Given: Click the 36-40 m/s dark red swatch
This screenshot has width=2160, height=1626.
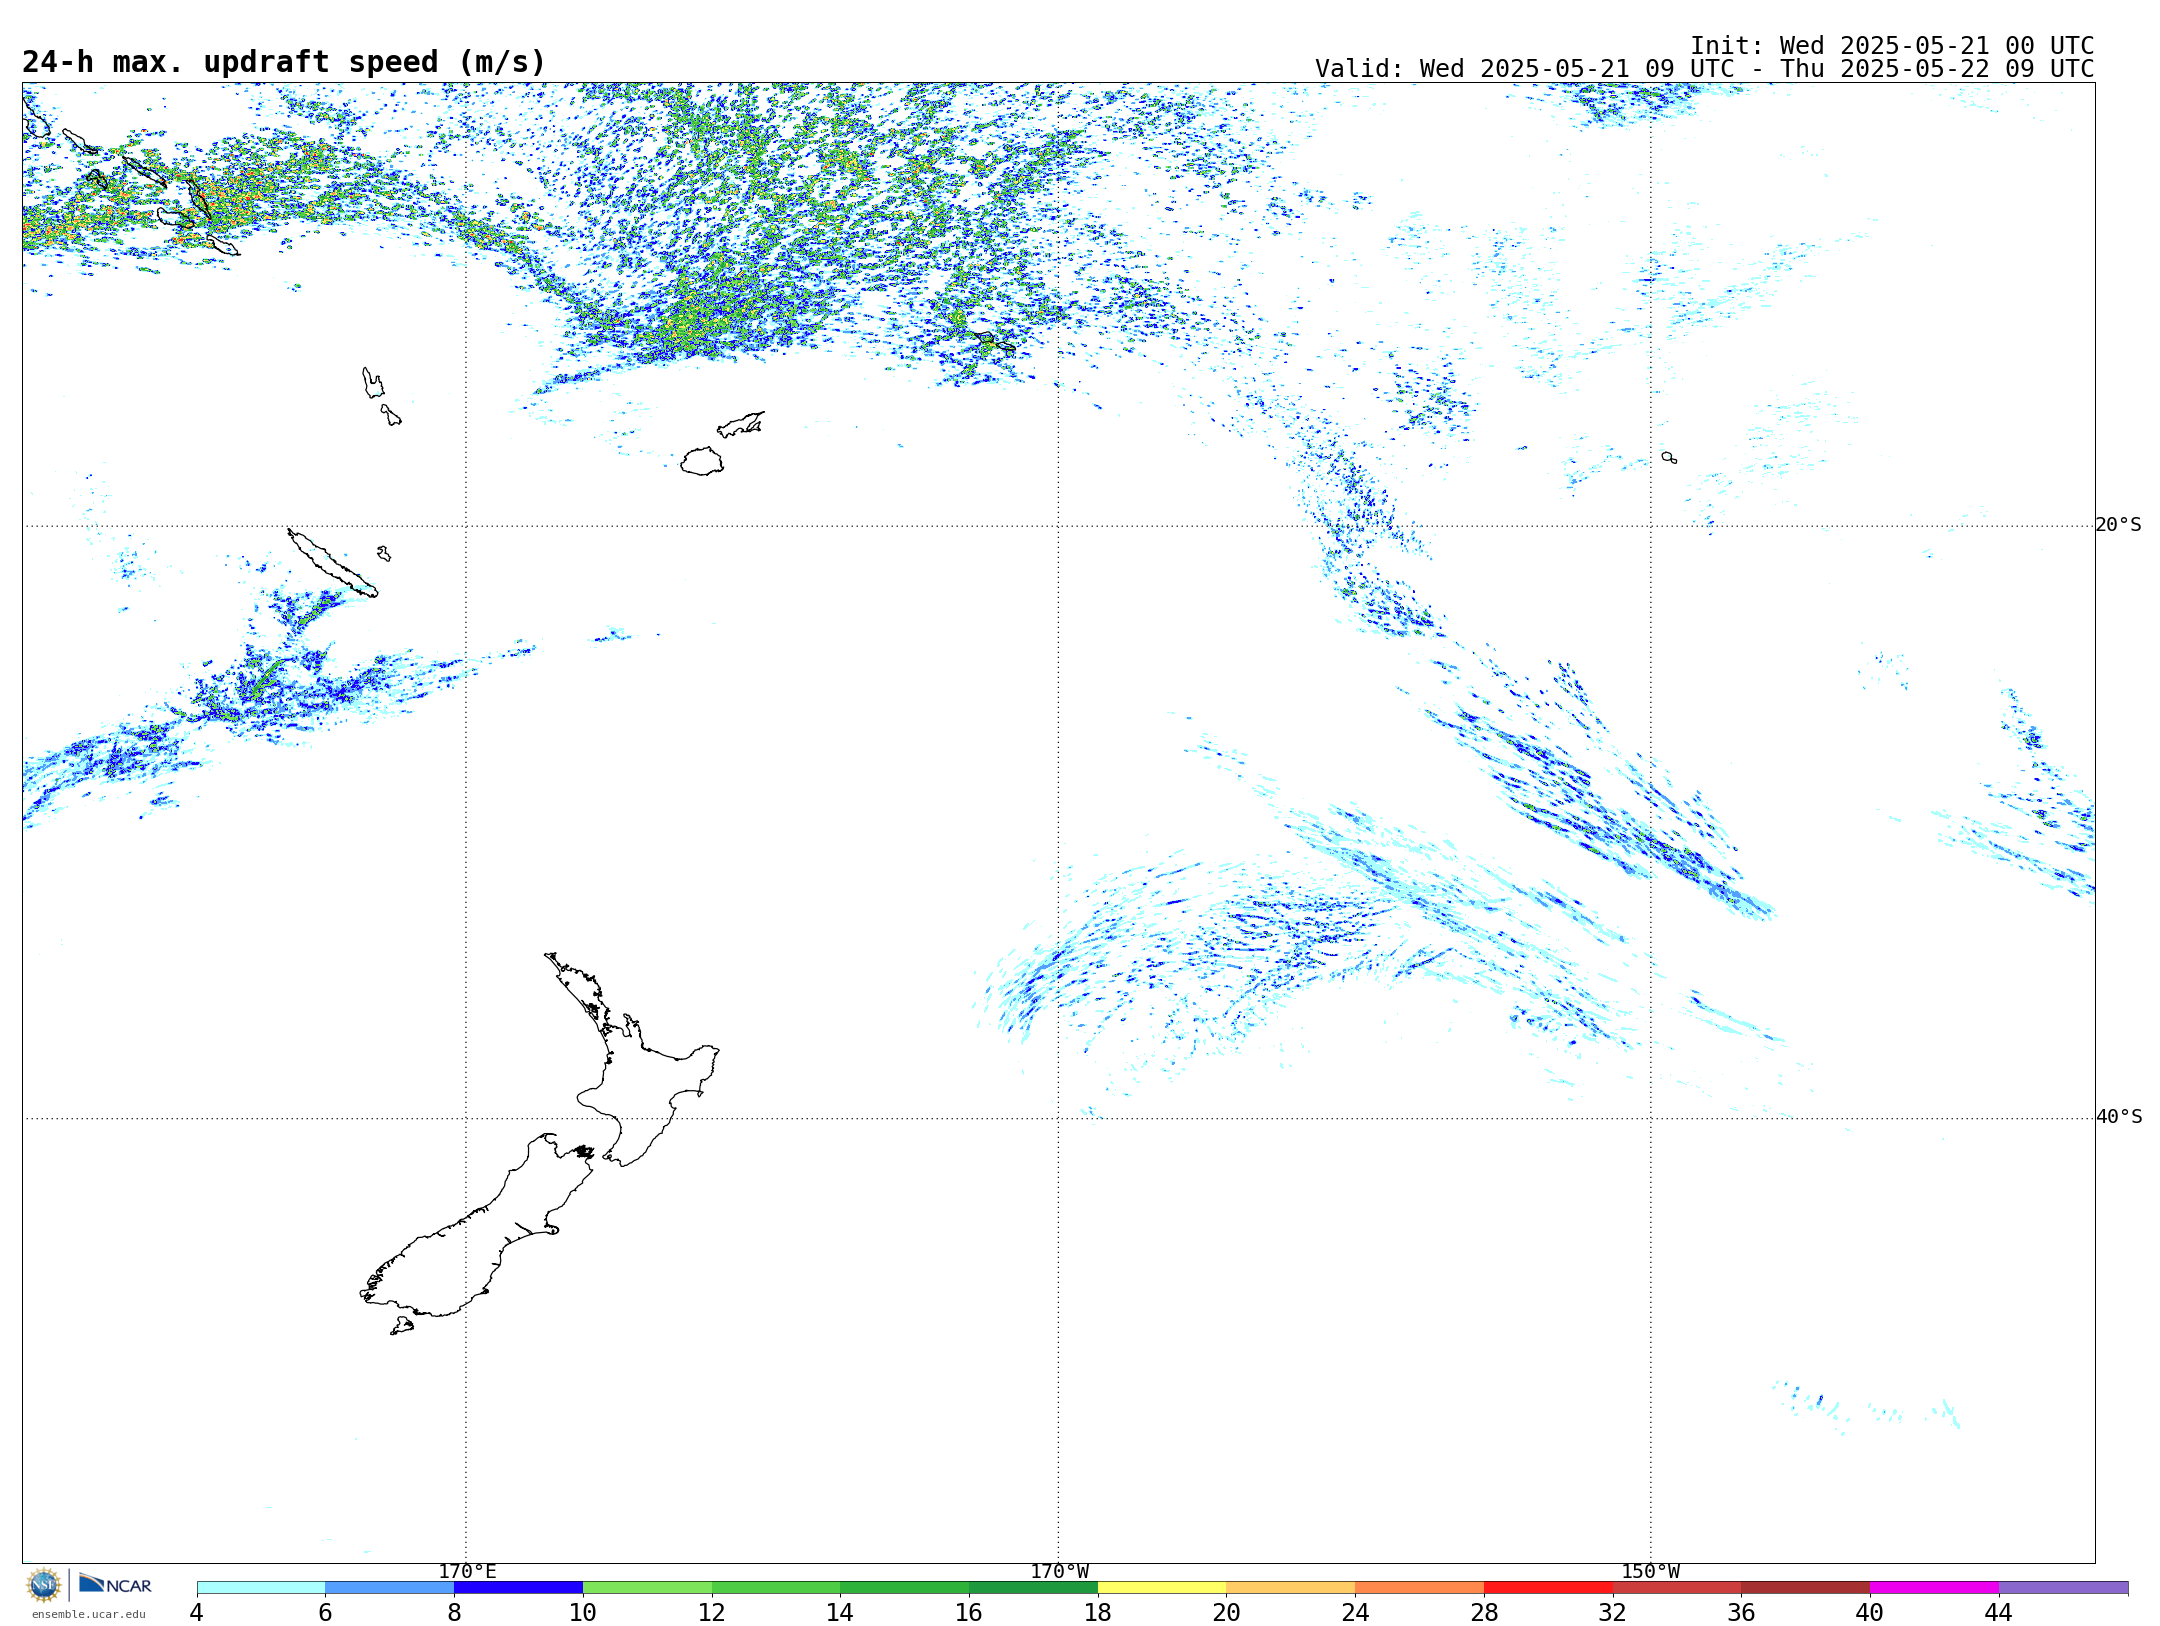Looking at the screenshot, I should (1806, 1587).
